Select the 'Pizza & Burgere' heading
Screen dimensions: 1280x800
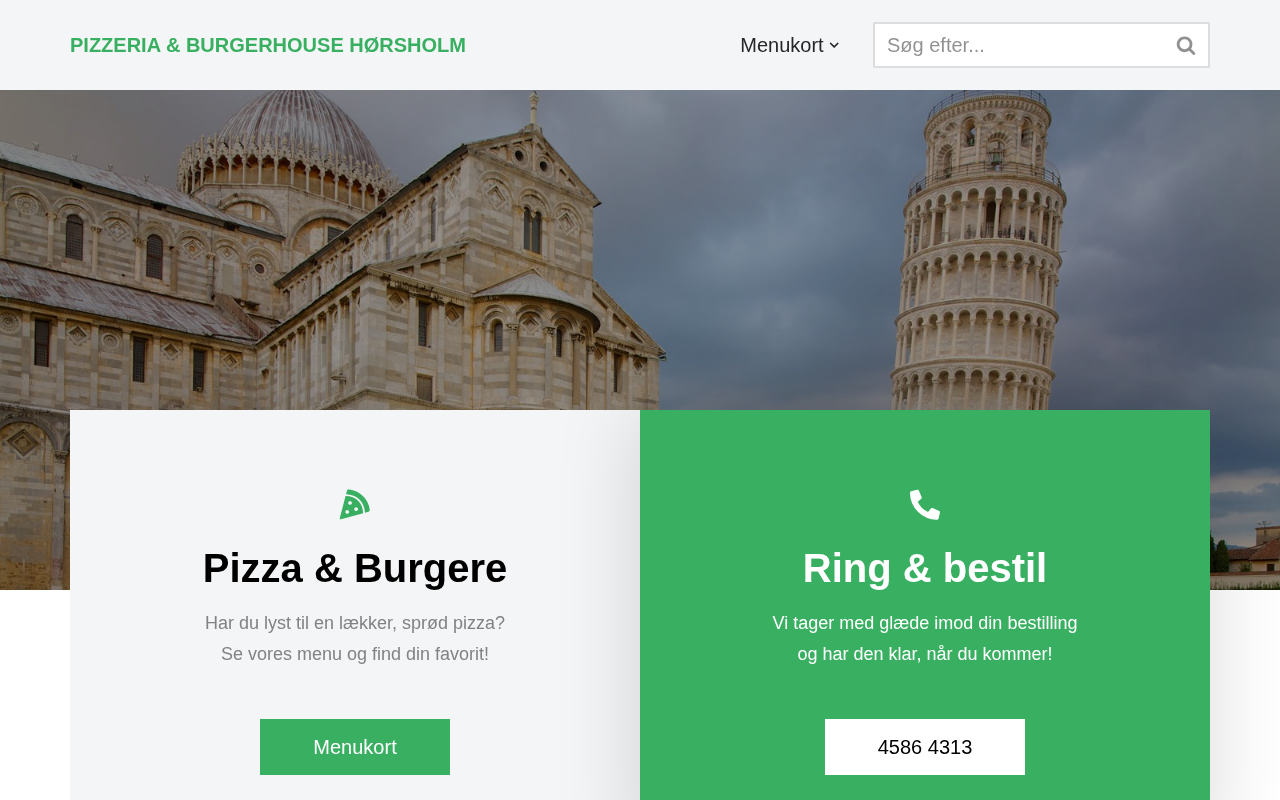pos(355,568)
